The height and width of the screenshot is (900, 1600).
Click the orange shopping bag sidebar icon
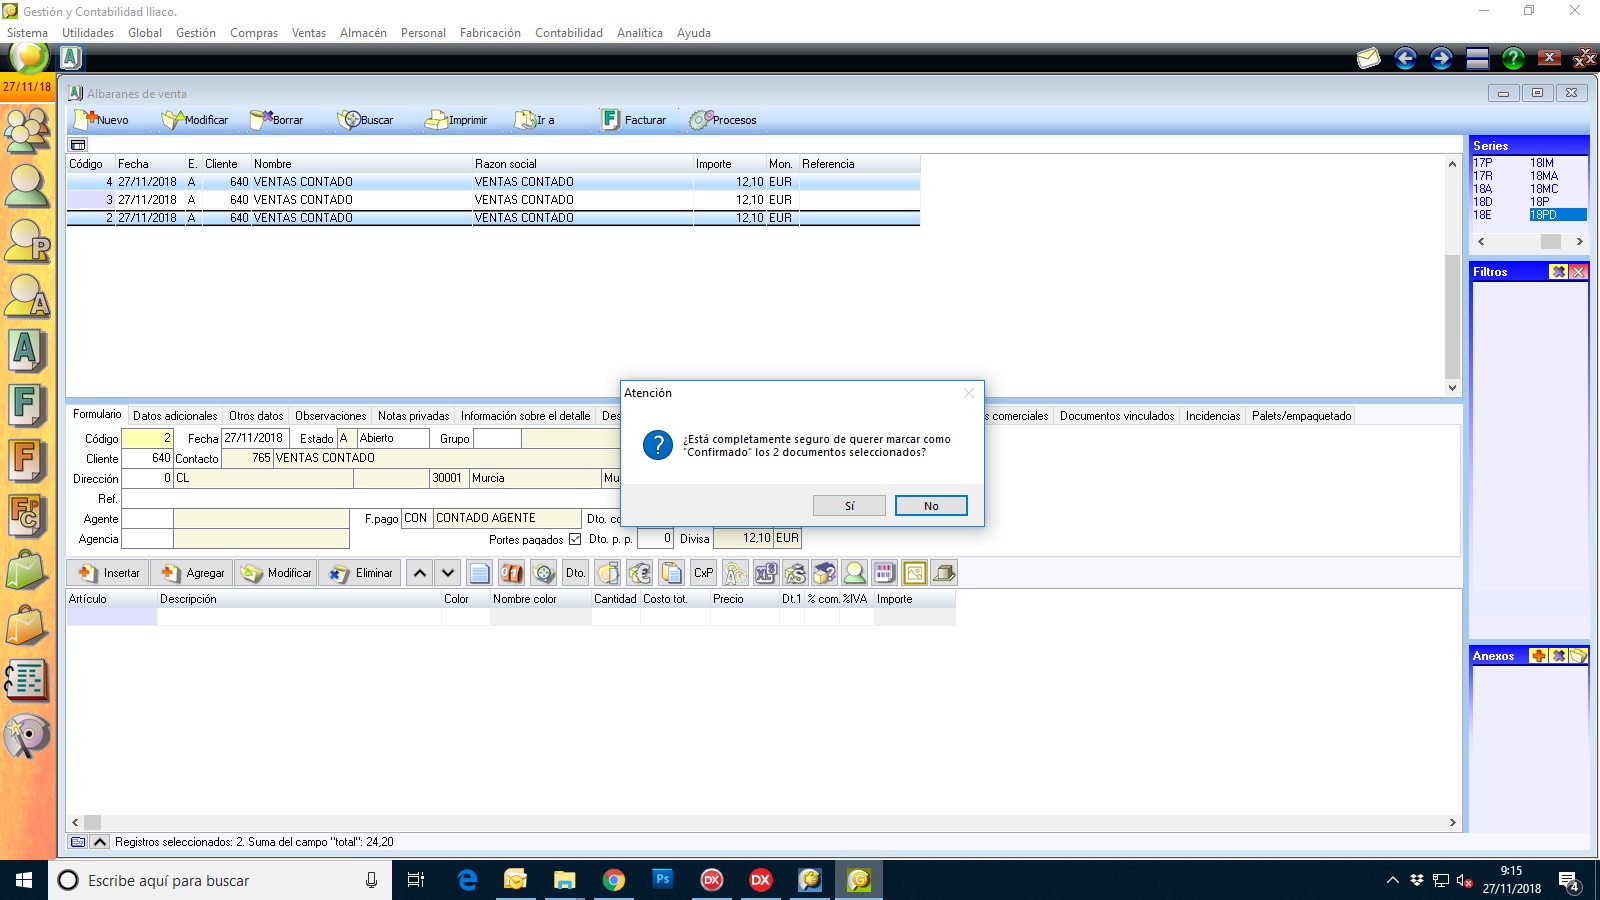pyautogui.click(x=27, y=626)
